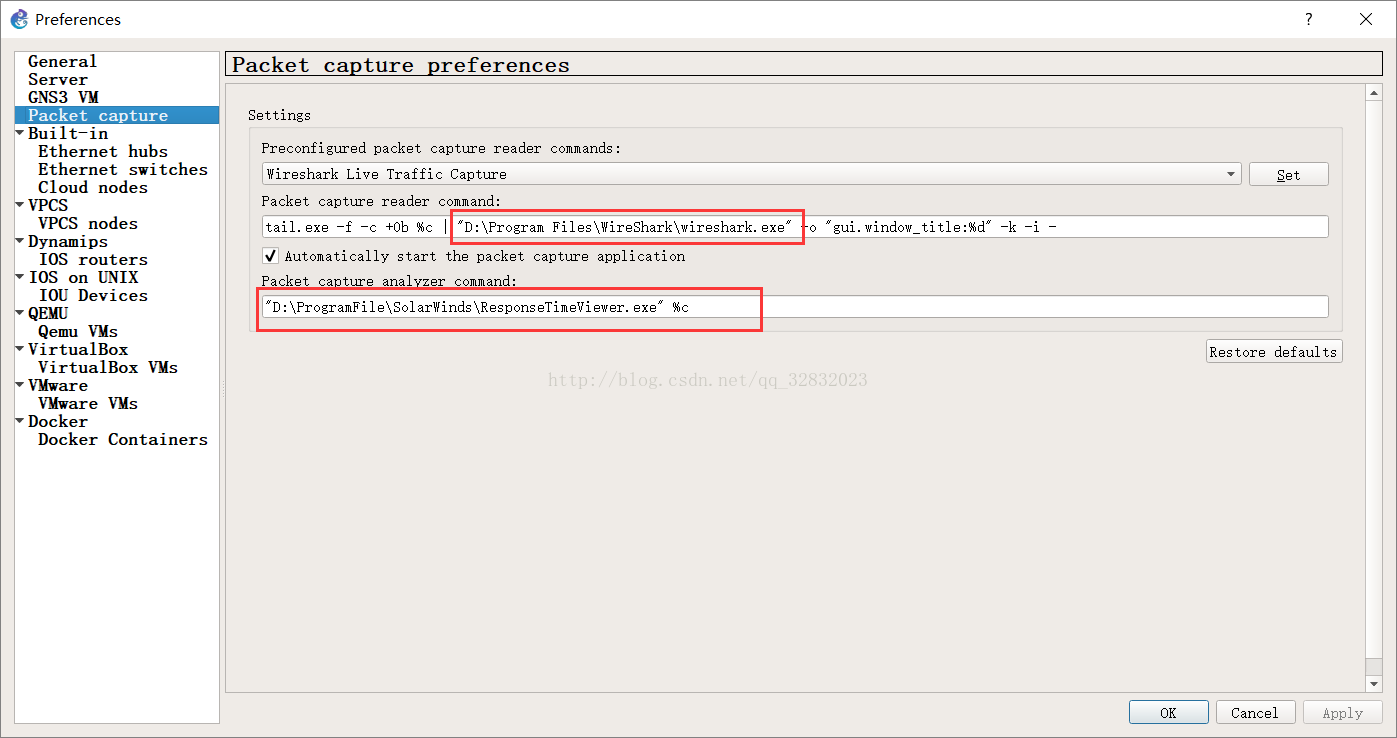Viewport: 1397px width, 738px height.
Task: Open Ethernet switches preferences
Action: [x=123, y=170]
